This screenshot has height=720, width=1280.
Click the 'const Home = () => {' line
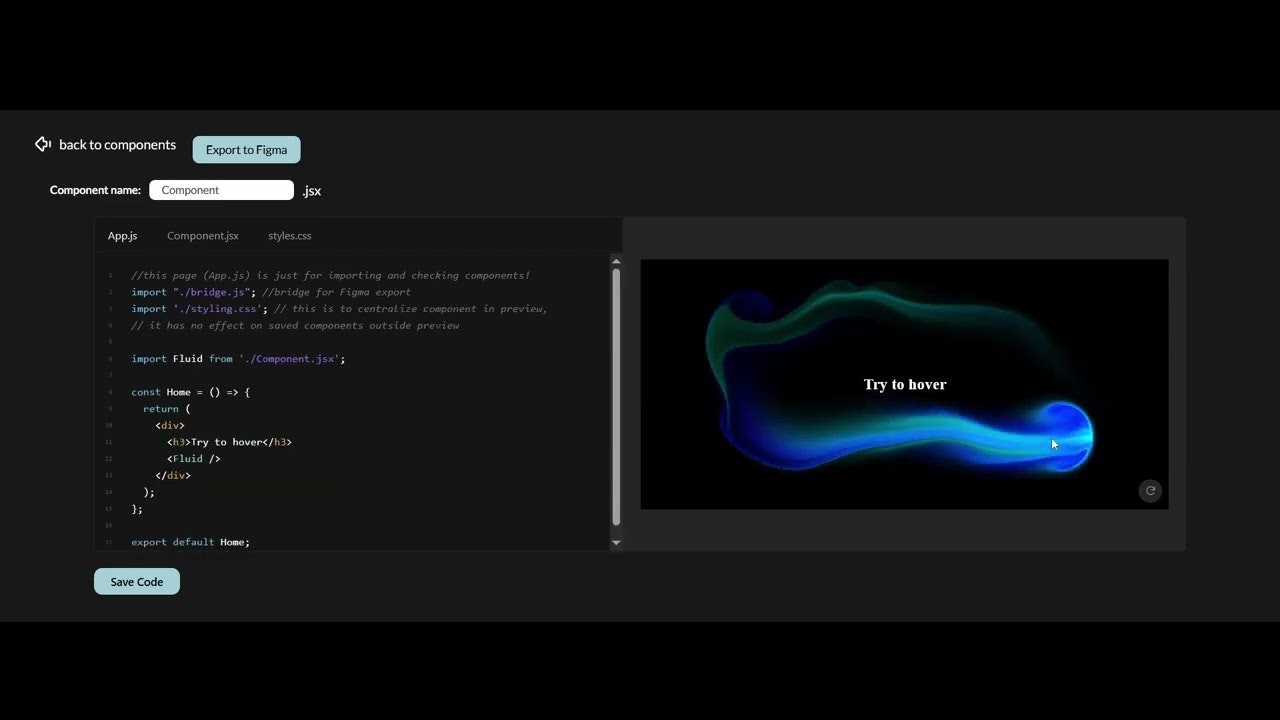(x=190, y=392)
